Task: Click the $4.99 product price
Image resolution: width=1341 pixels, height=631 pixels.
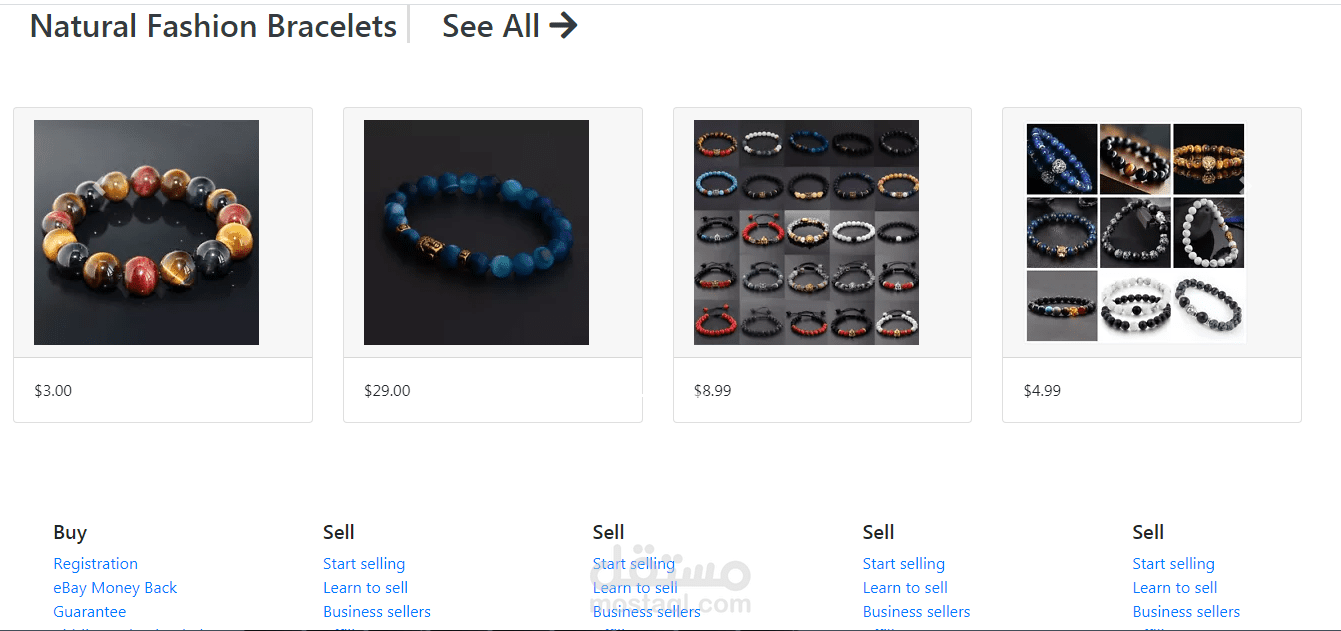Action: [x=1042, y=391]
